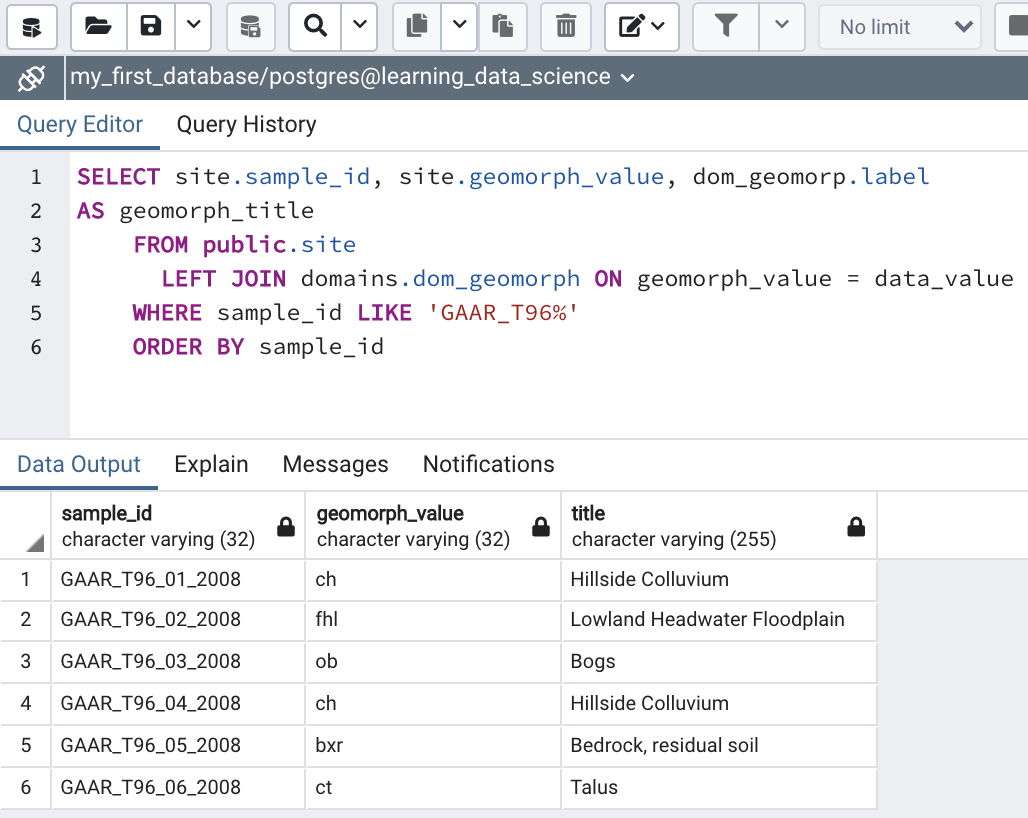
Task: Expand the Filter options arrow
Action: point(782,27)
